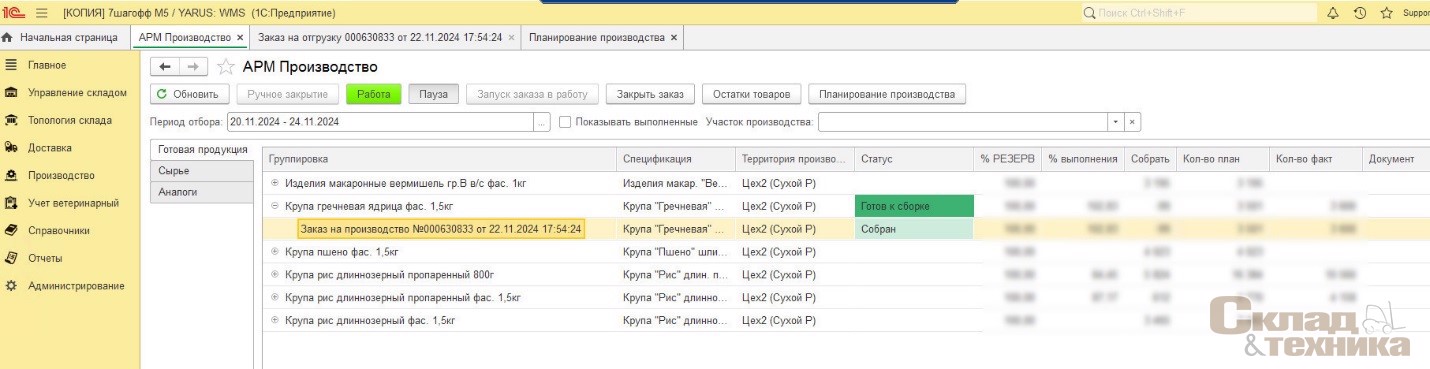This screenshot has width=1430, height=369.
Task: Click the Обновить button
Action: [190, 94]
